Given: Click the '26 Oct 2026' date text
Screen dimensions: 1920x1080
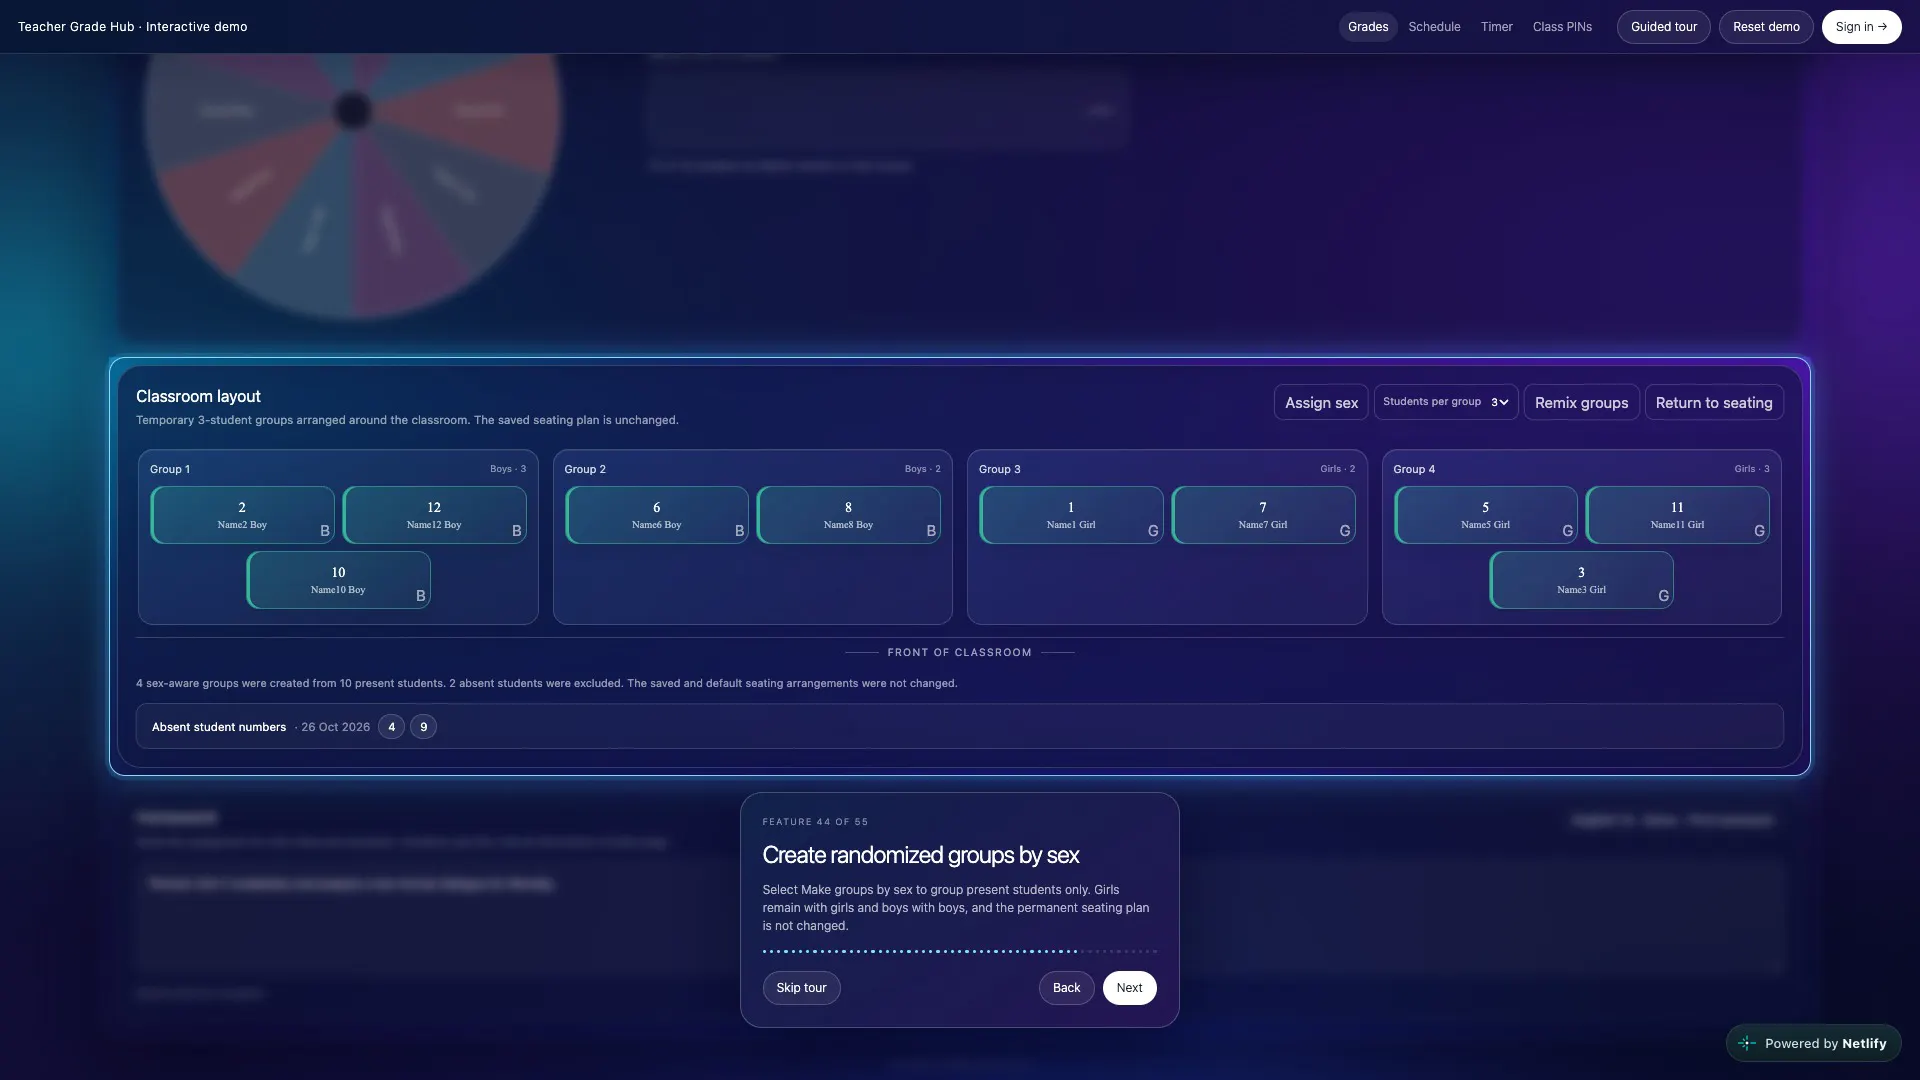Looking at the screenshot, I should point(335,727).
